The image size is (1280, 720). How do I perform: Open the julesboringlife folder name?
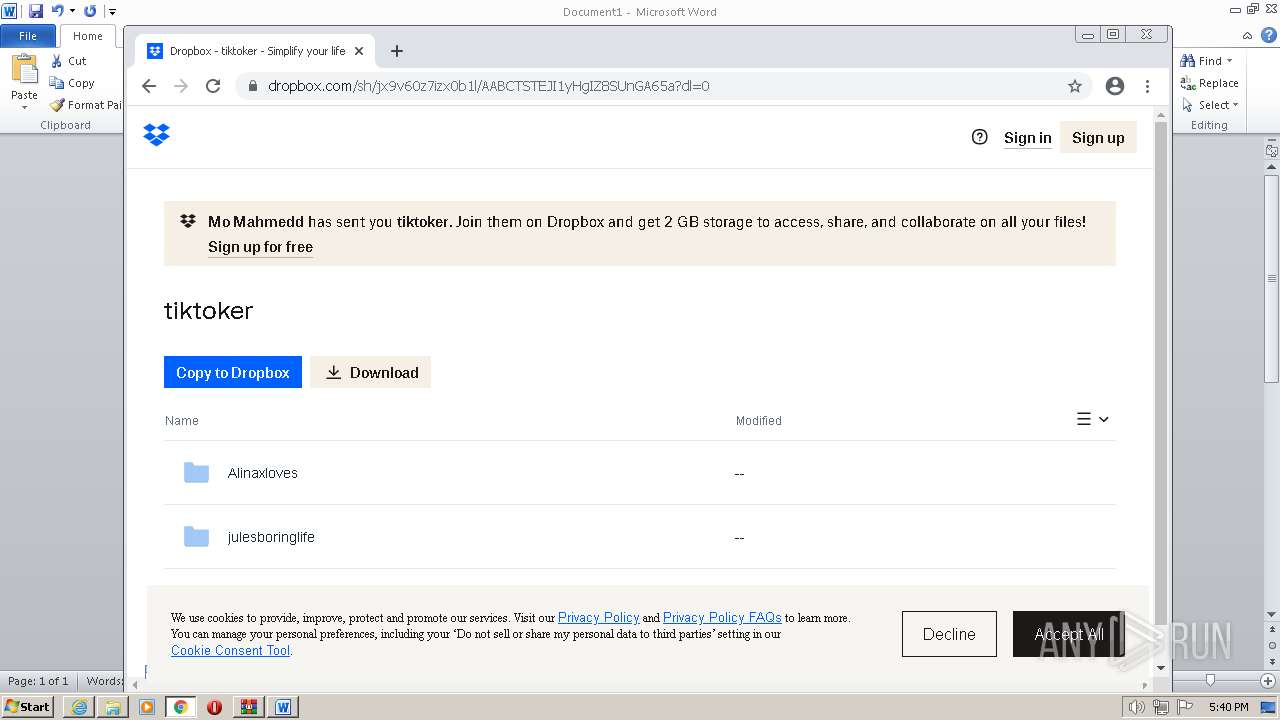tap(271, 537)
